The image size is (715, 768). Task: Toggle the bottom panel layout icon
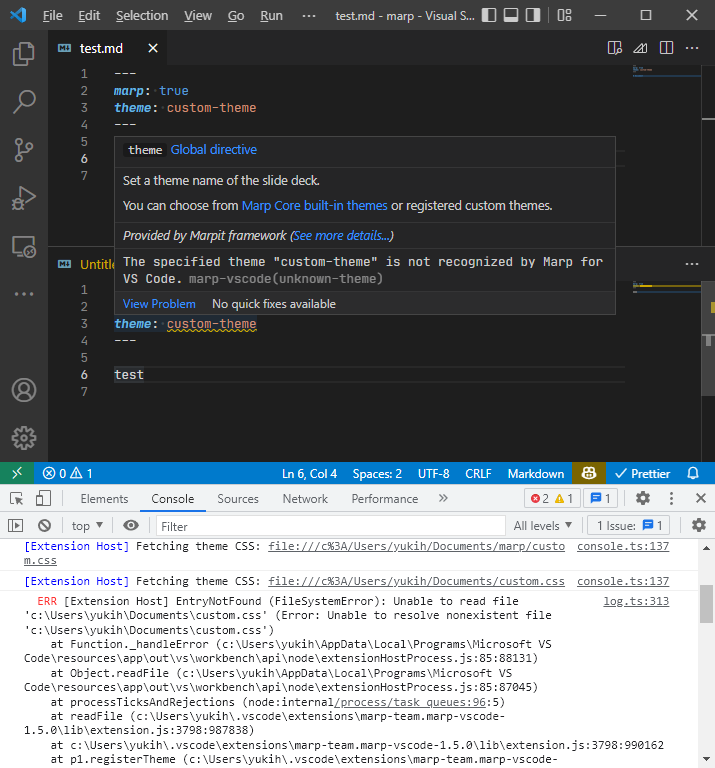click(x=511, y=15)
